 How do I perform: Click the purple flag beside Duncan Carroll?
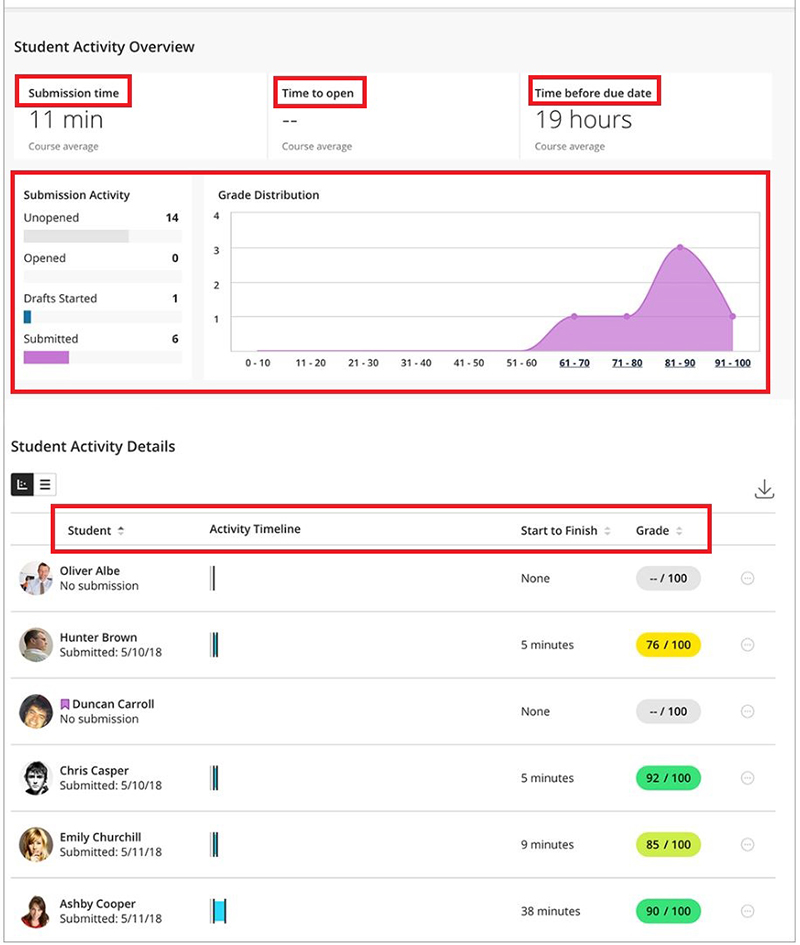coord(65,704)
